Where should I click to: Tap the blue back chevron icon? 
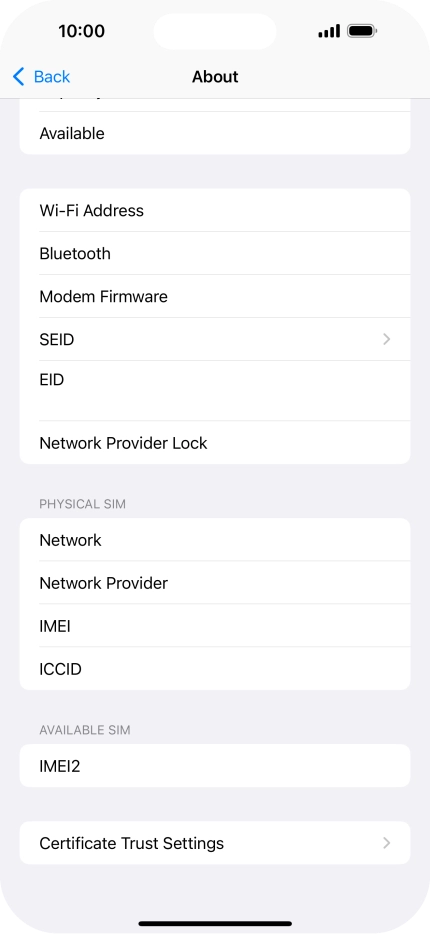[18, 76]
